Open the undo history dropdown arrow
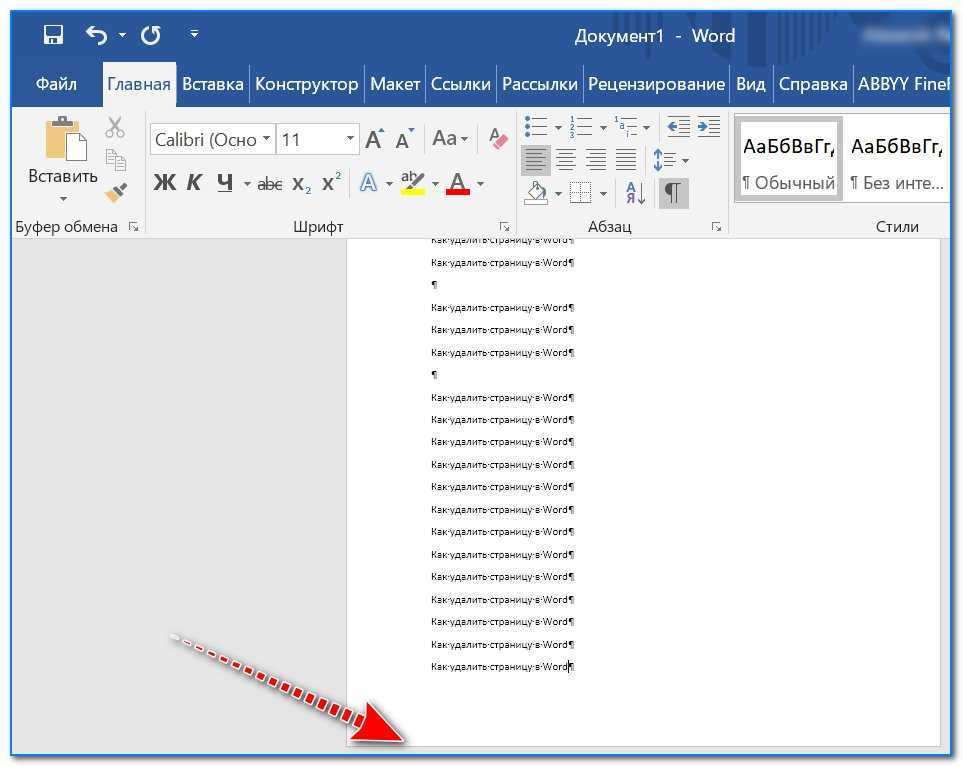963x767 pixels. point(122,35)
